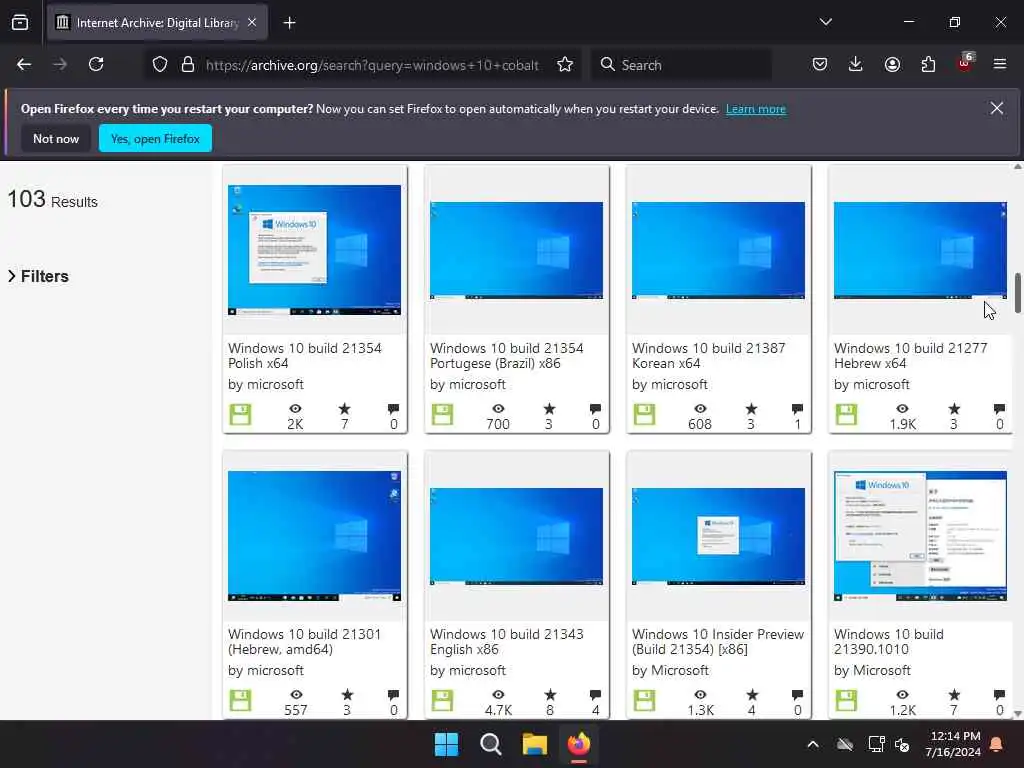1024x768 pixels.
Task: Dismiss the Firefox startup notification bar
Action: click(x=997, y=108)
